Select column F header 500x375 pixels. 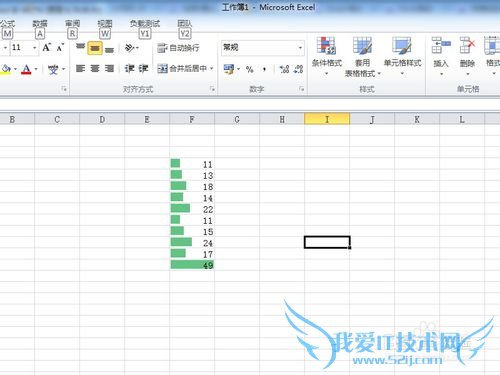192,119
